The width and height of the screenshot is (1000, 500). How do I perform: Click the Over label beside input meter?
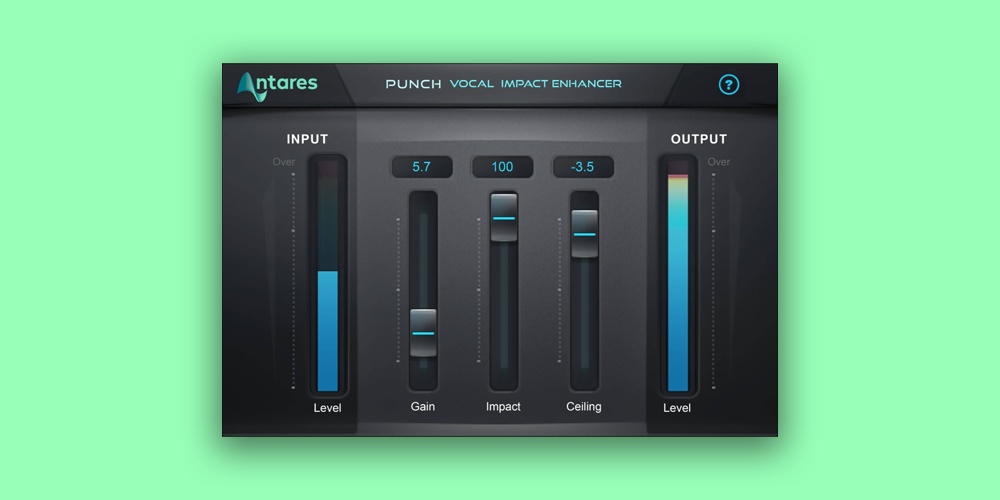284,162
